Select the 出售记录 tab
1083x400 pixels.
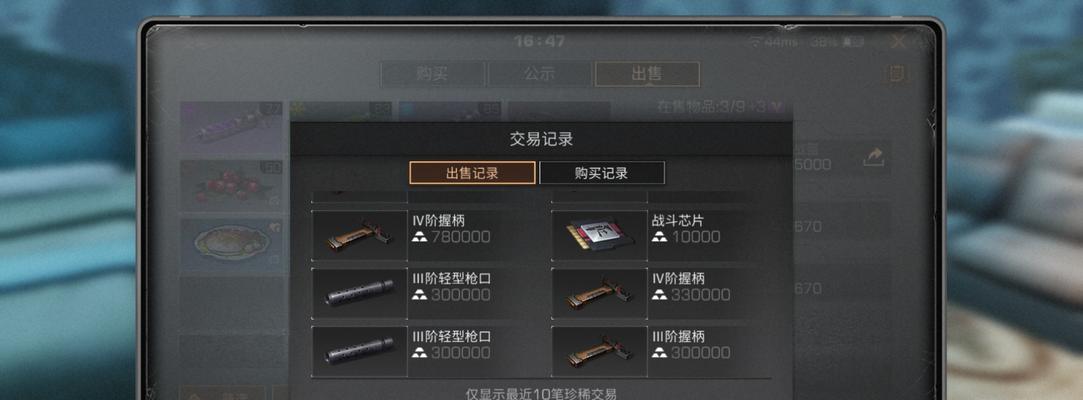click(472, 173)
